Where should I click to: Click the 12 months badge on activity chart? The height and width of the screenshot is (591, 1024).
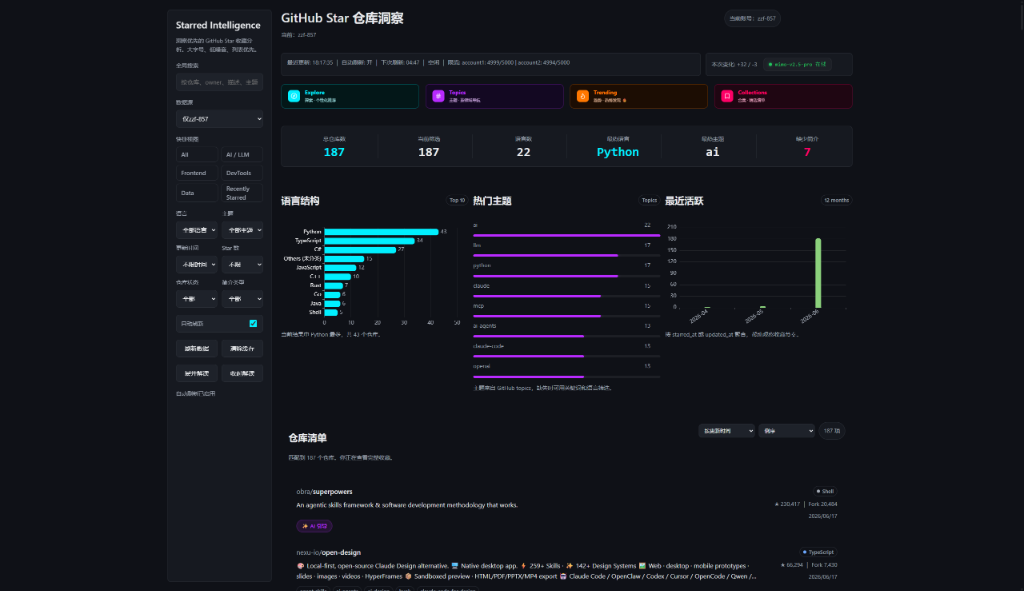[837, 200]
